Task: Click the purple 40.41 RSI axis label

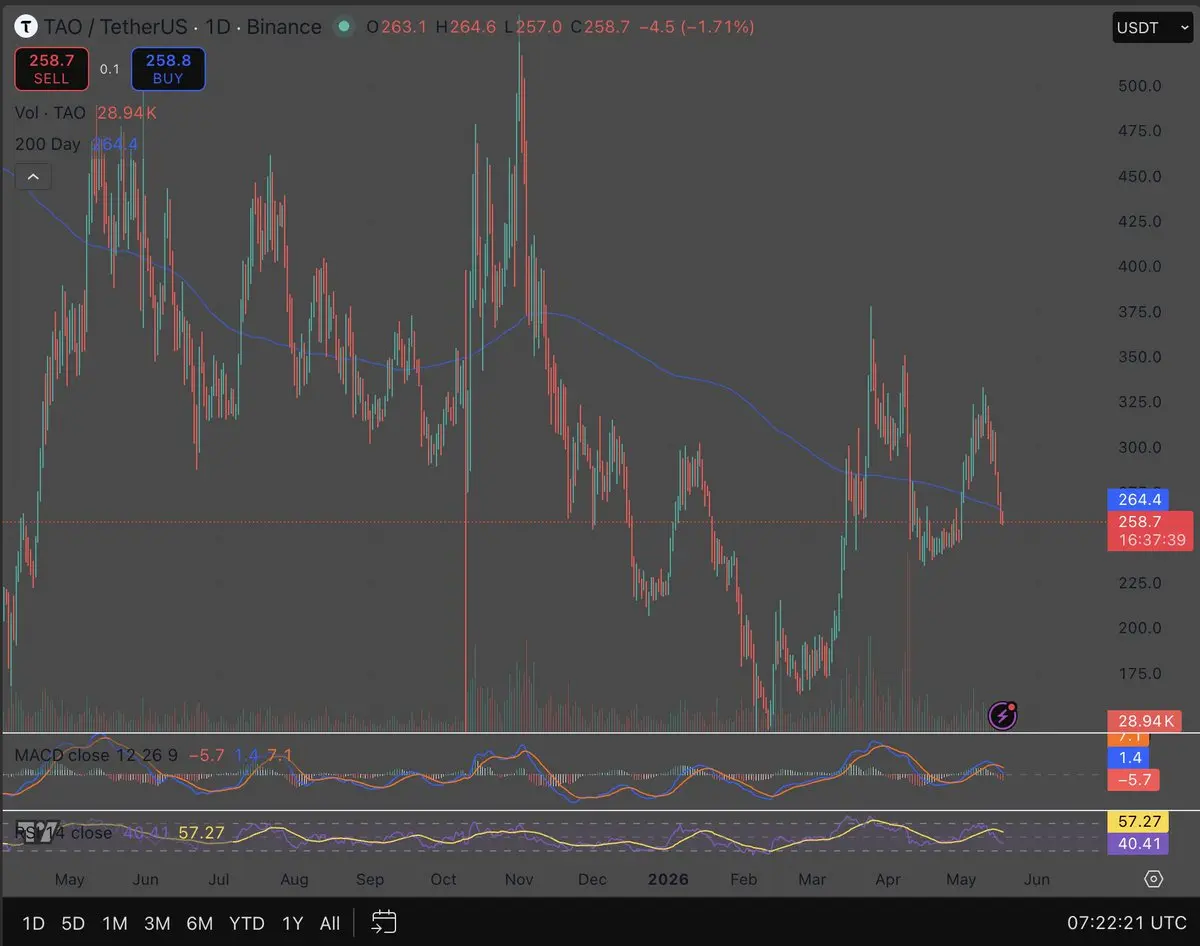Action: 1137,843
